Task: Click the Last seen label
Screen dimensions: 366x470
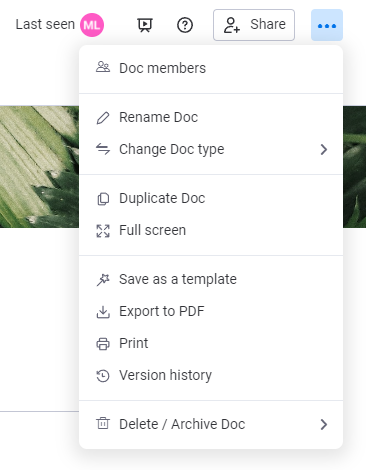Action: click(45, 24)
